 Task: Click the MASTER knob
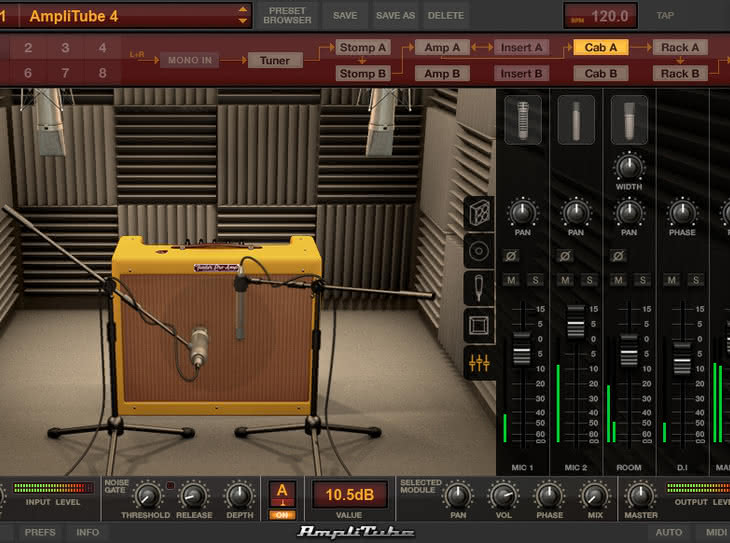[641, 496]
